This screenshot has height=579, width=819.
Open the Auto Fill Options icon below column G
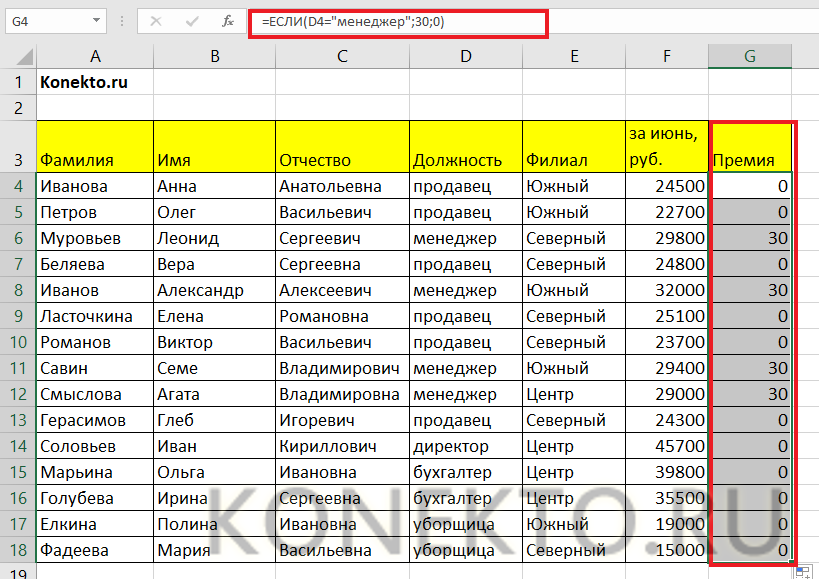[x=803, y=572]
